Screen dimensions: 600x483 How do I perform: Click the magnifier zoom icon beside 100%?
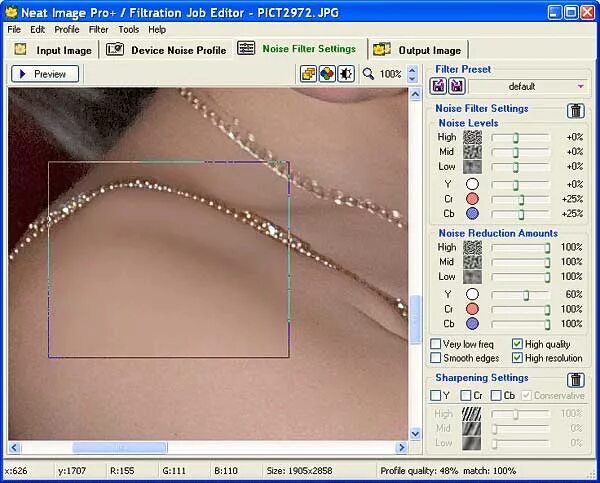[x=368, y=73]
